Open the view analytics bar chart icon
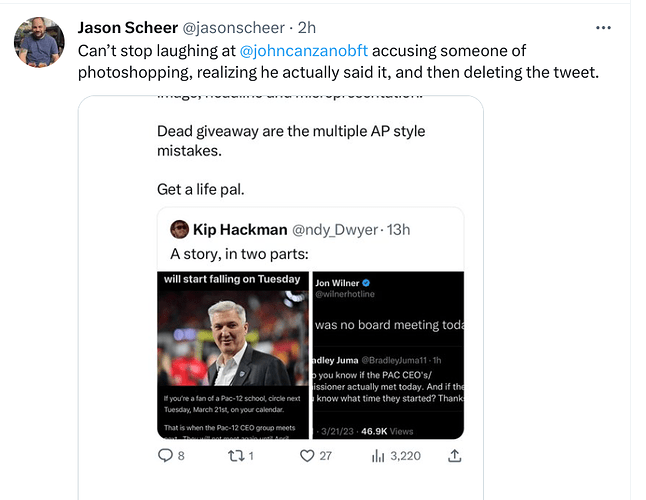 tap(378, 456)
